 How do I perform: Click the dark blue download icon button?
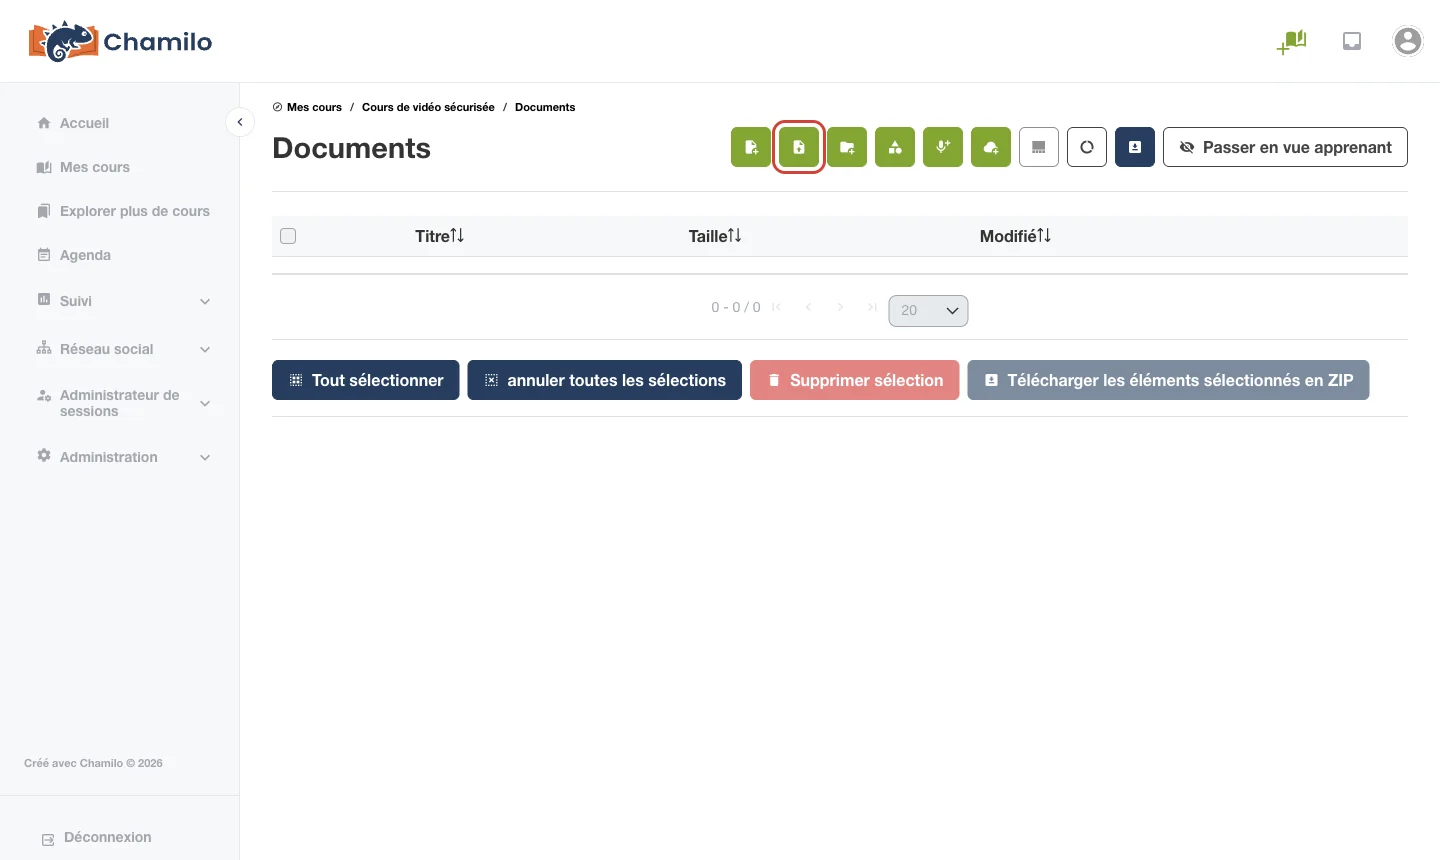tap(1135, 147)
